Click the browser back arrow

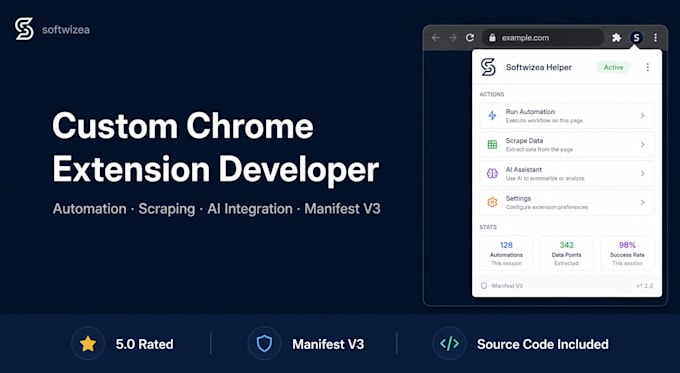(x=435, y=38)
